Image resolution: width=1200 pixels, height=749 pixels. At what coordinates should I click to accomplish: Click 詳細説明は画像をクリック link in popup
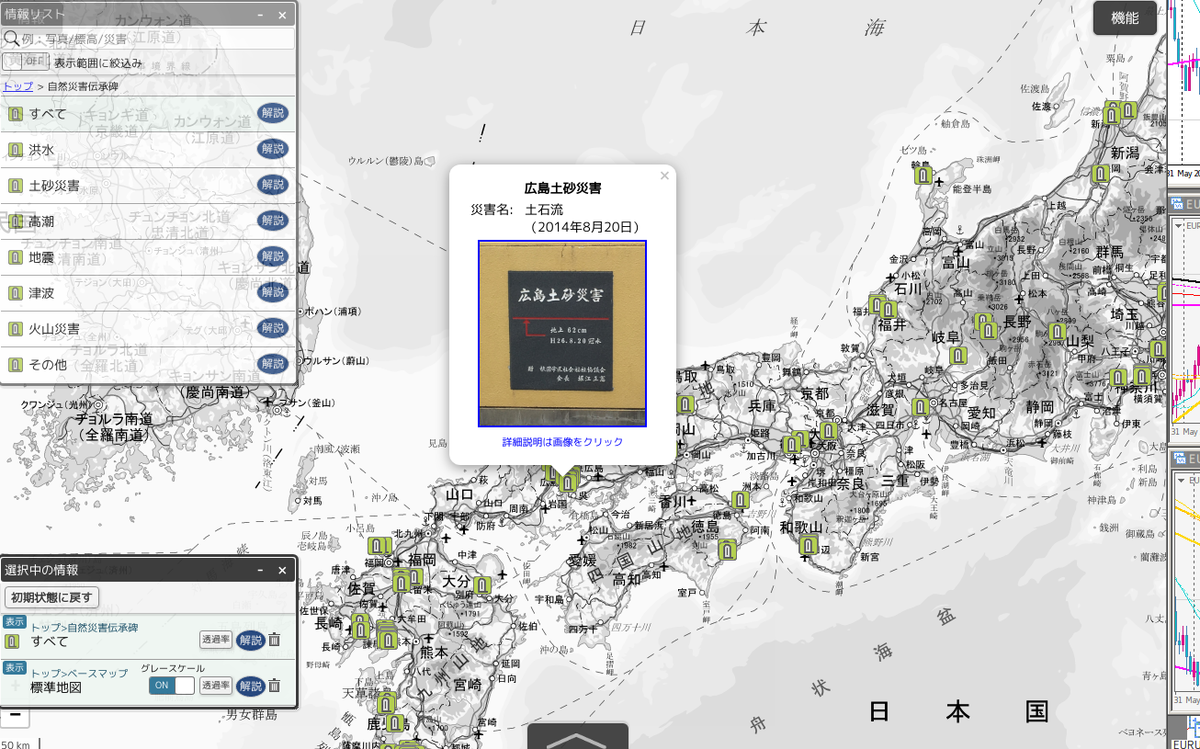coord(562,442)
